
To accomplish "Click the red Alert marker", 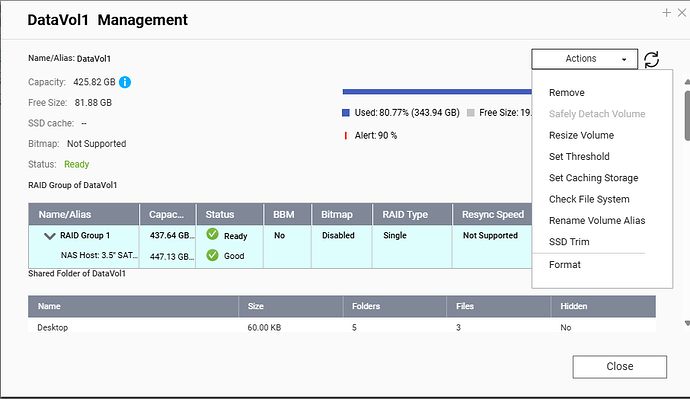I will pos(346,135).
